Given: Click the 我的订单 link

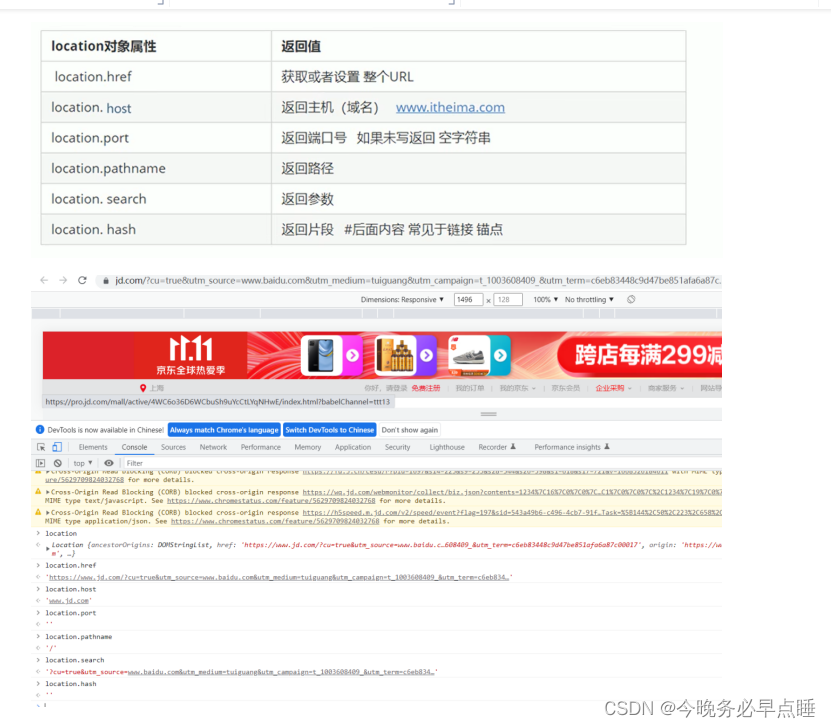Looking at the screenshot, I should point(470,388).
